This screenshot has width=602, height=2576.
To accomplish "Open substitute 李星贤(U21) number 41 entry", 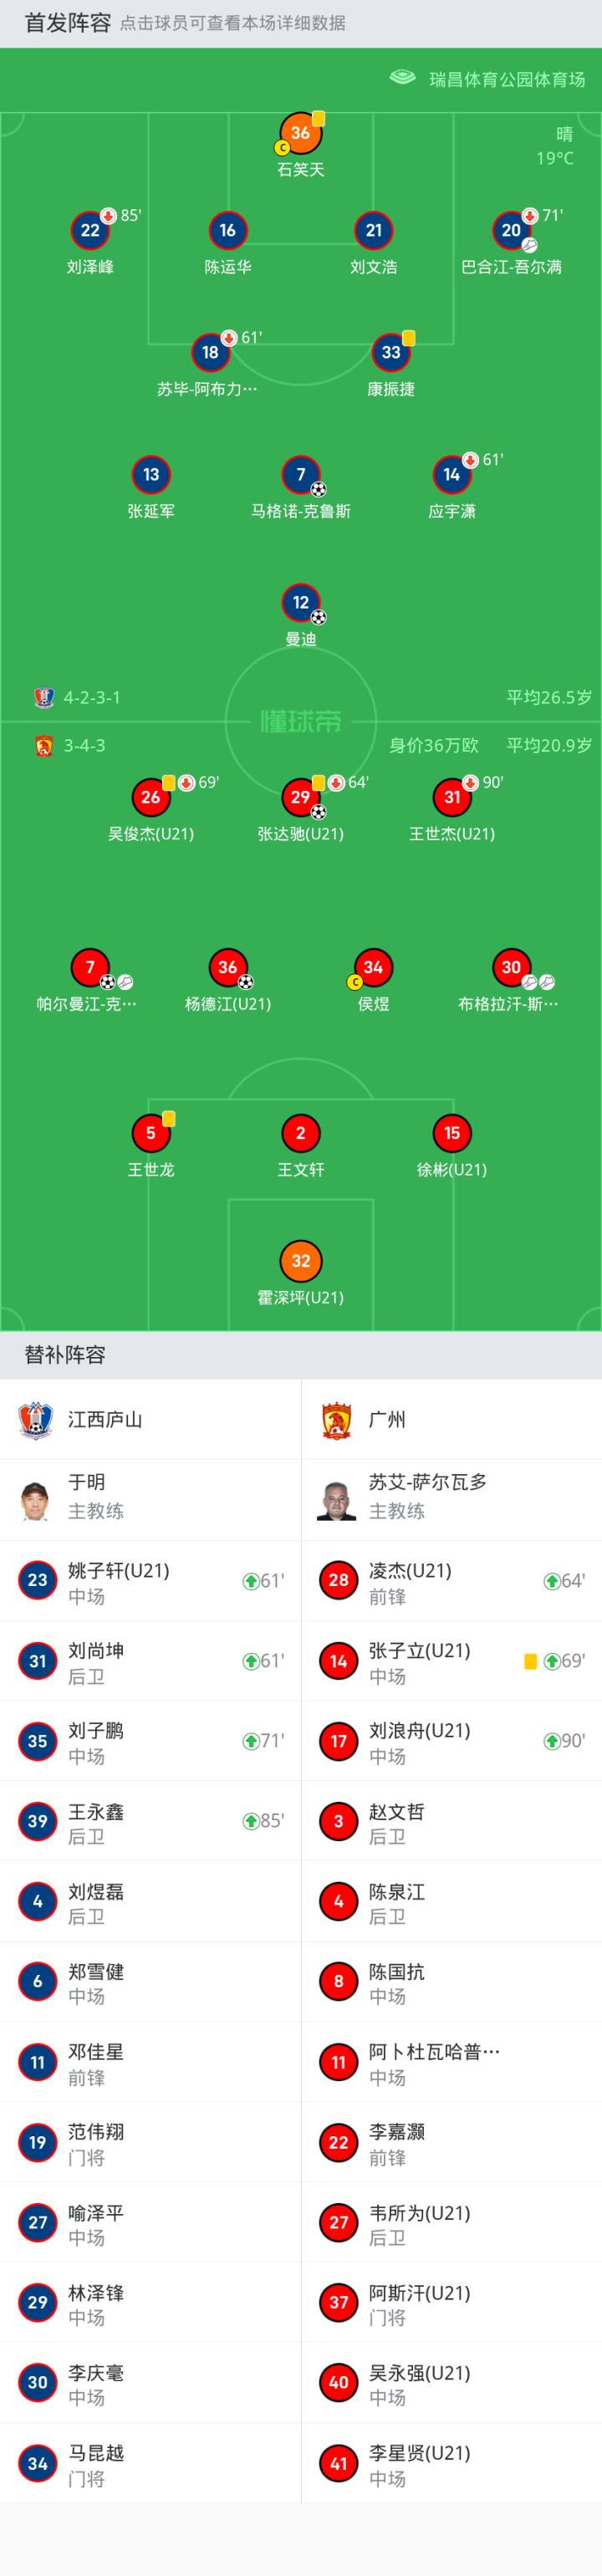I will point(451,2463).
